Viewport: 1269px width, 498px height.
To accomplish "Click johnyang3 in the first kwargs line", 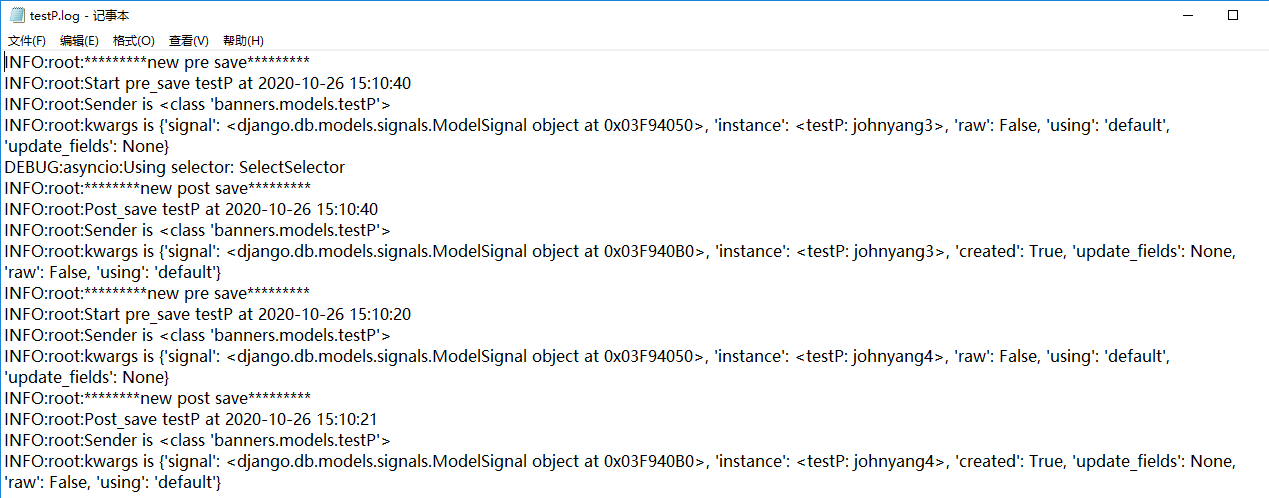I will 898,125.
